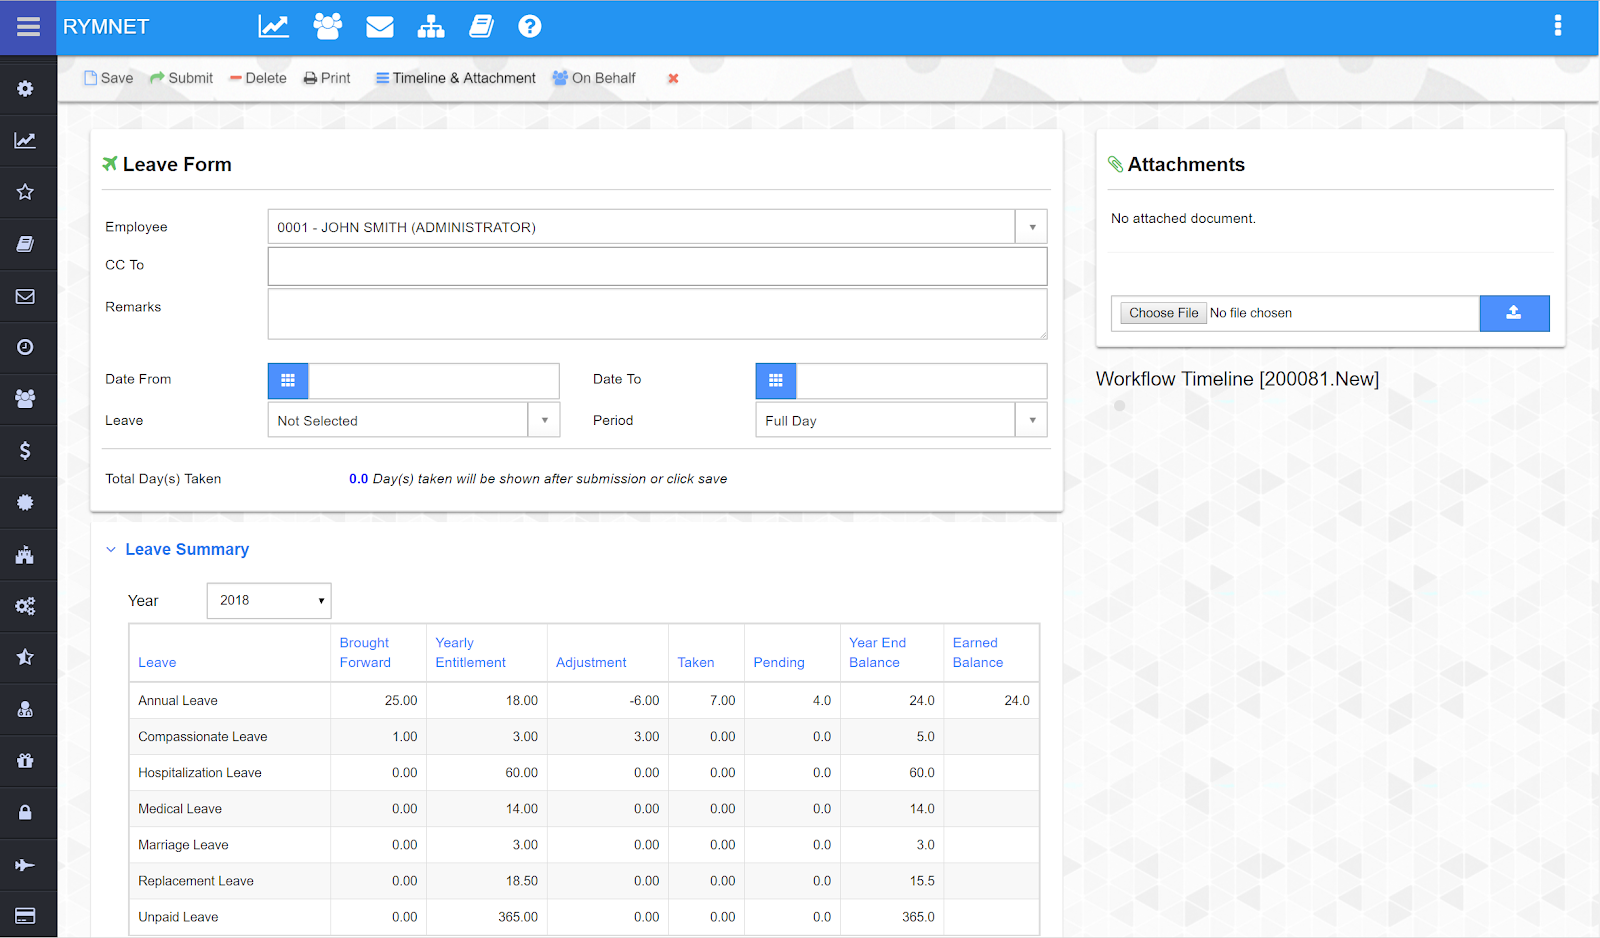
Task: Select the Year 2018 dropdown
Action: point(269,601)
